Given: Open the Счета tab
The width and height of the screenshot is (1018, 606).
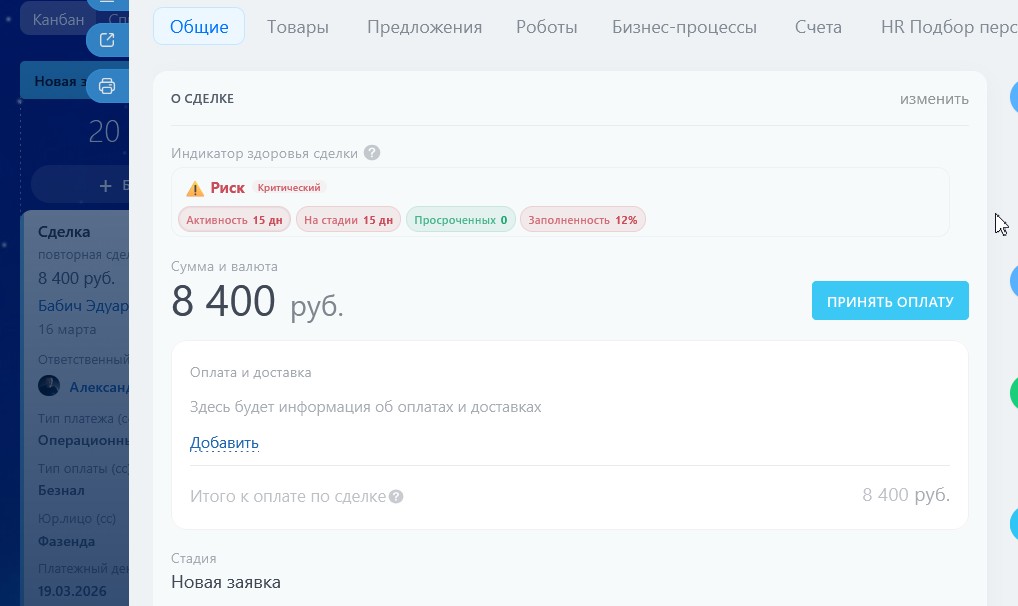Looking at the screenshot, I should coord(818,27).
